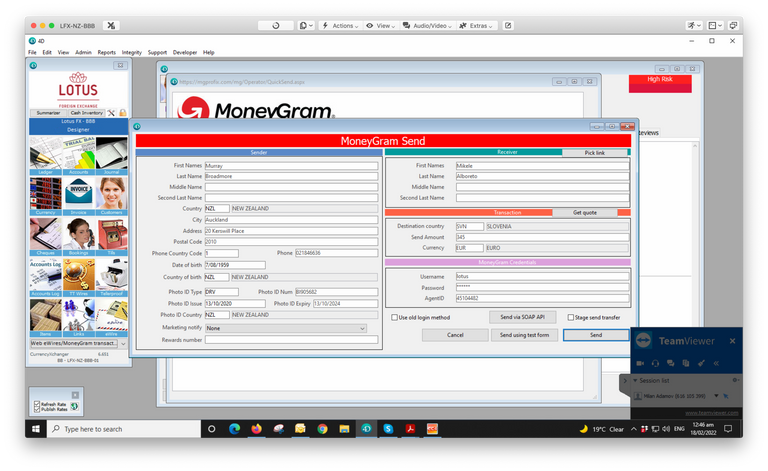Open the Extras dropdown
Viewport: 768px width, 471px height.
point(476,25)
